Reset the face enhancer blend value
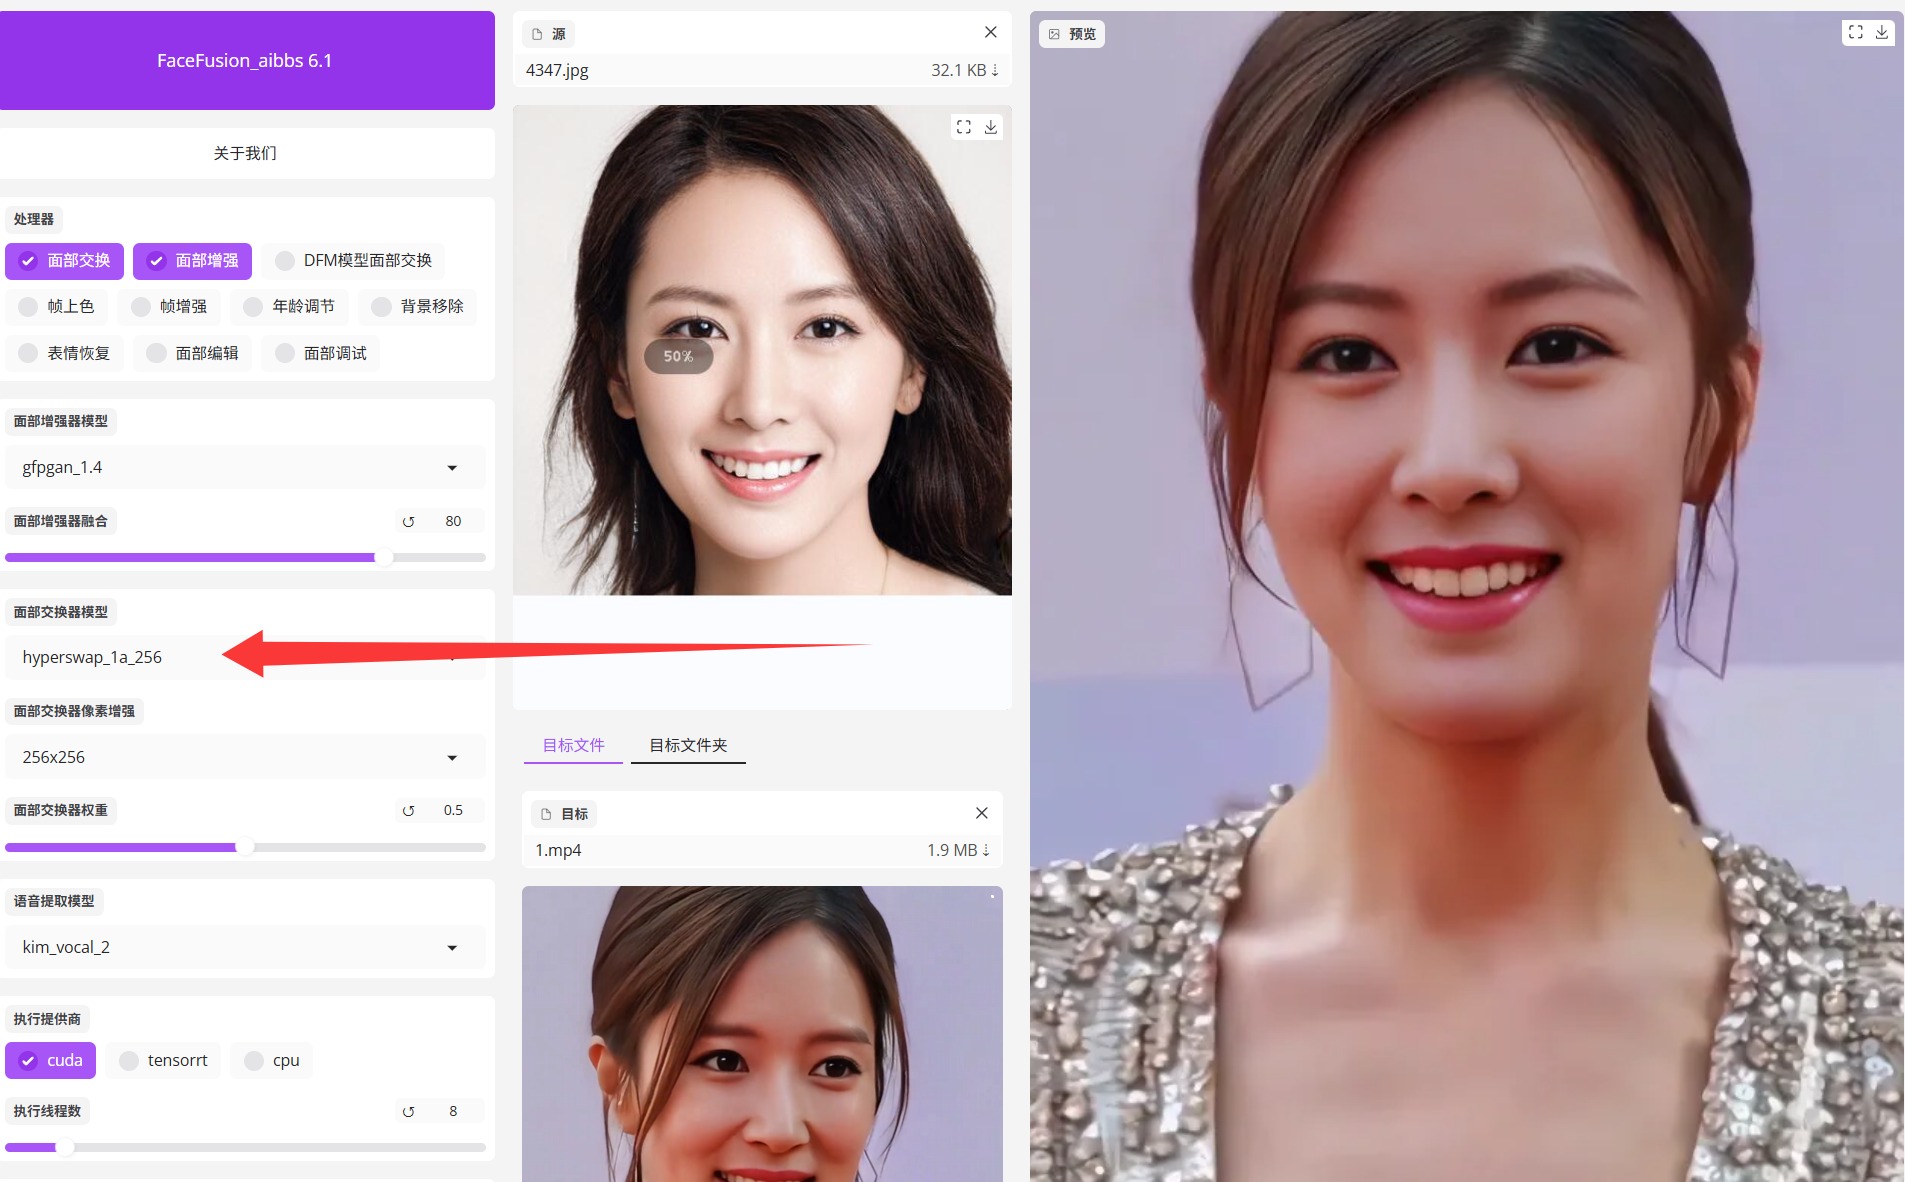The image size is (1905, 1182). pyautogui.click(x=408, y=521)
